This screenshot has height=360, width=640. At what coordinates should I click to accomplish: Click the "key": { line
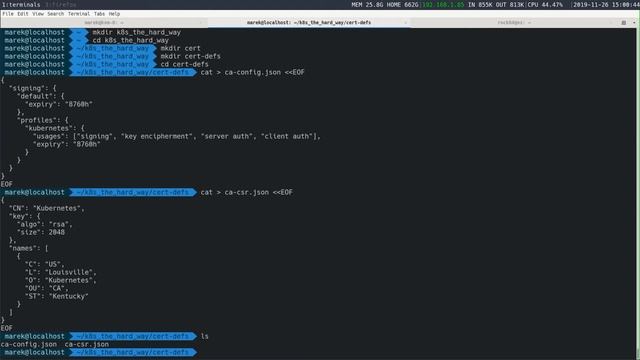tap(24, 216)
